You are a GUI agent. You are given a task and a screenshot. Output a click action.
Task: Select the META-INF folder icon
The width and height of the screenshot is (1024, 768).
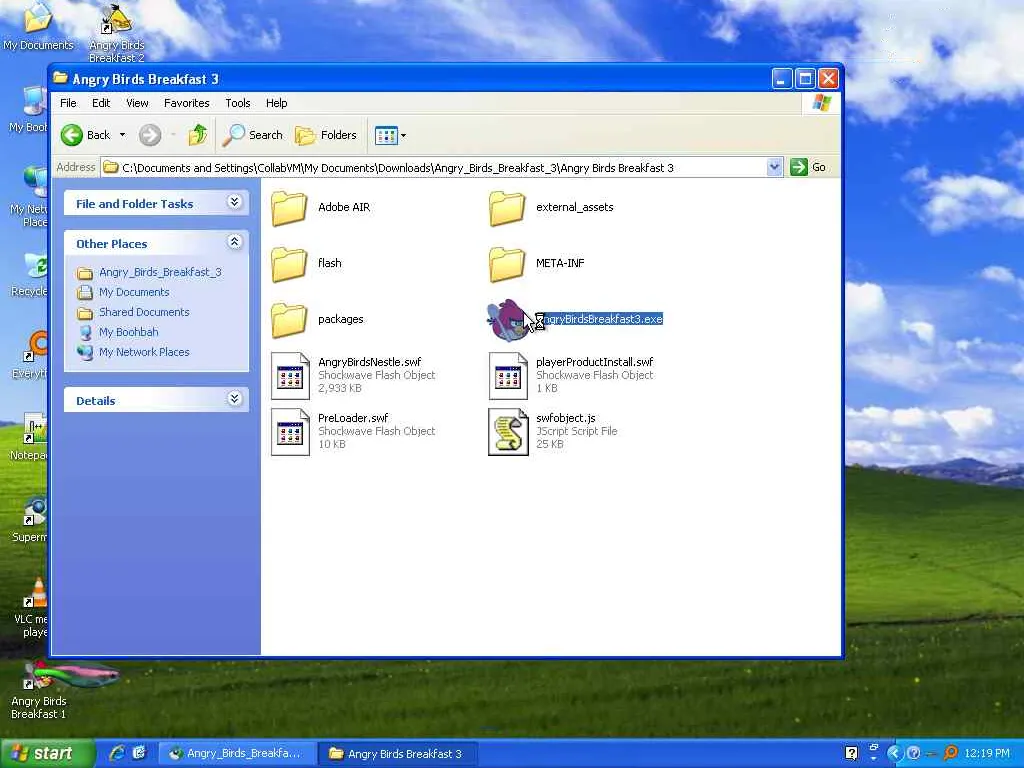(x=507, y=264)
